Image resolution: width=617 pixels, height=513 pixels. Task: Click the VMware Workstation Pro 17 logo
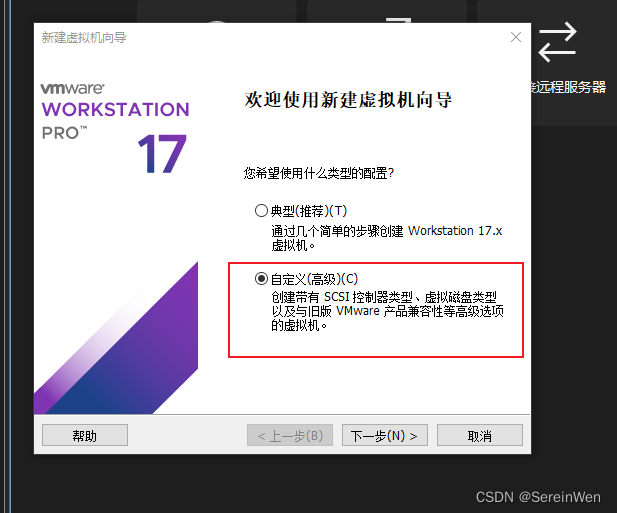pyautogui.click(x=115, y=127)
